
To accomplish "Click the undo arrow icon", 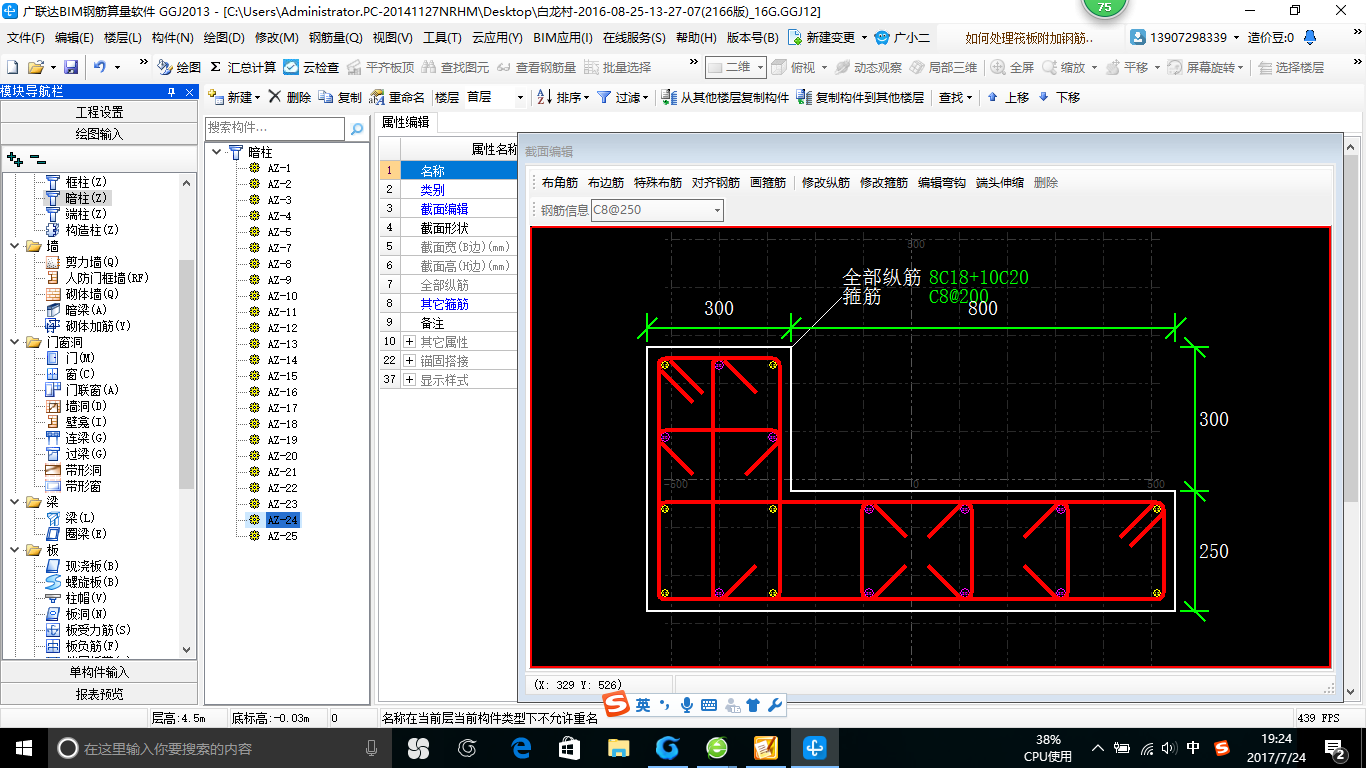I will pos(100,67).
